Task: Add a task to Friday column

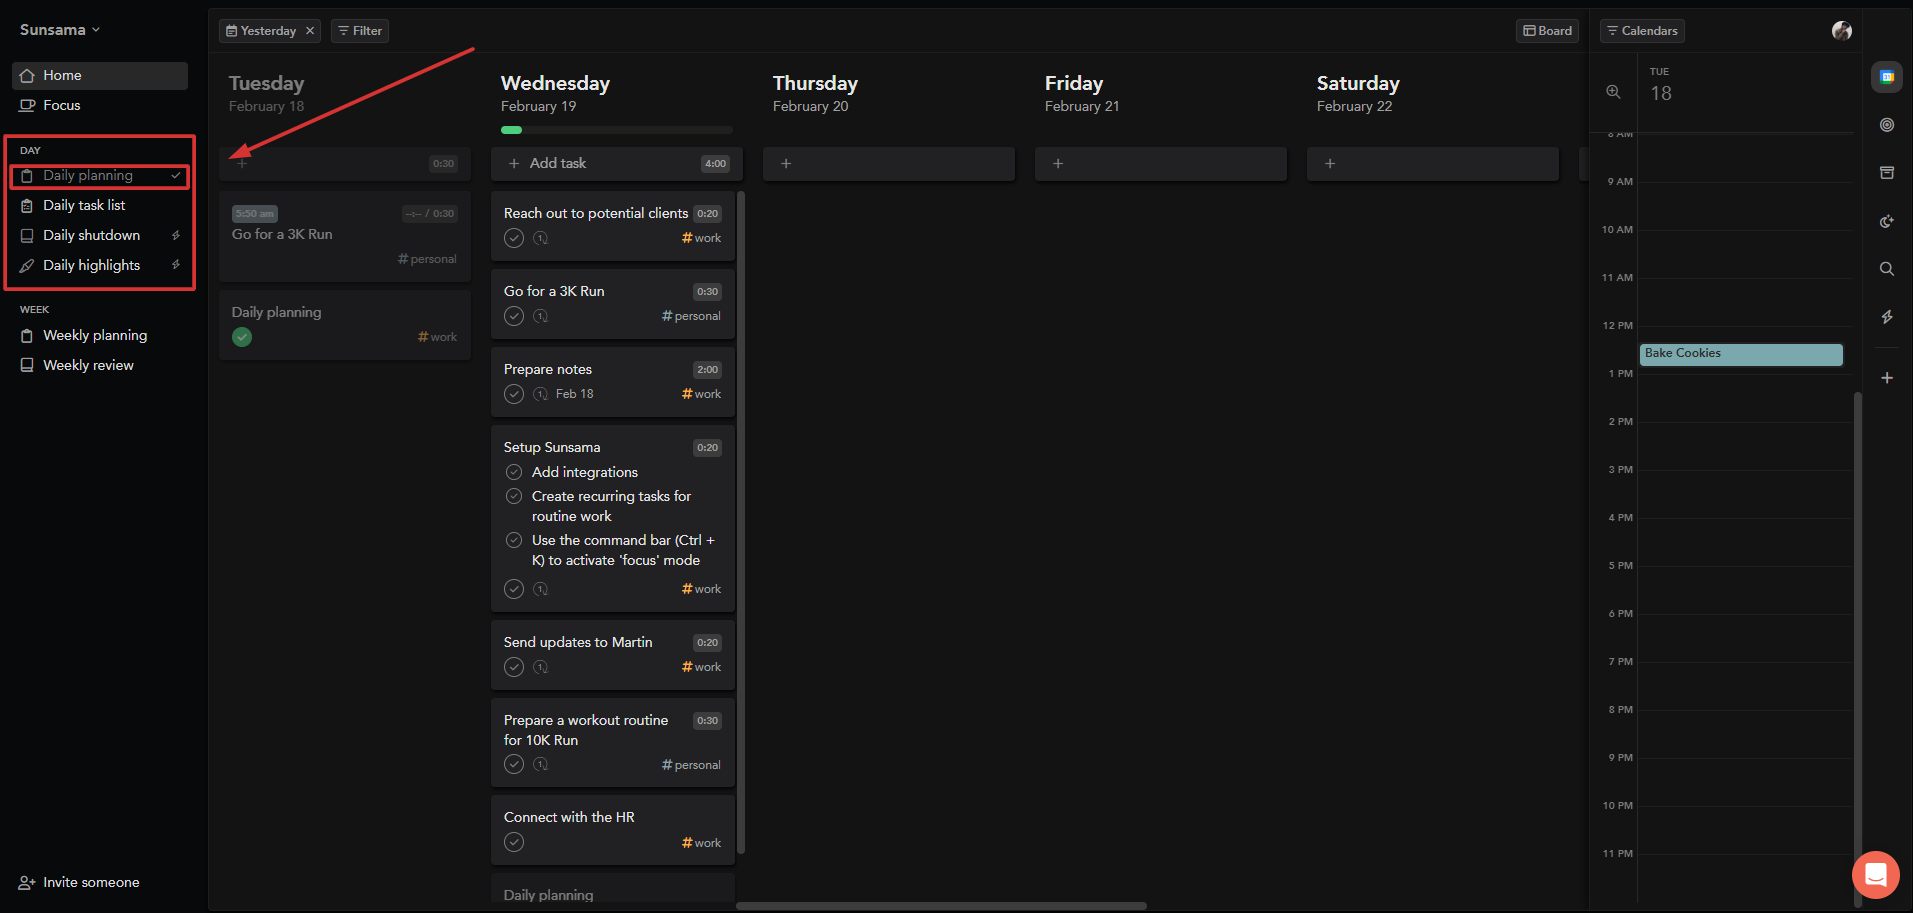Action: coord(1161,164)
